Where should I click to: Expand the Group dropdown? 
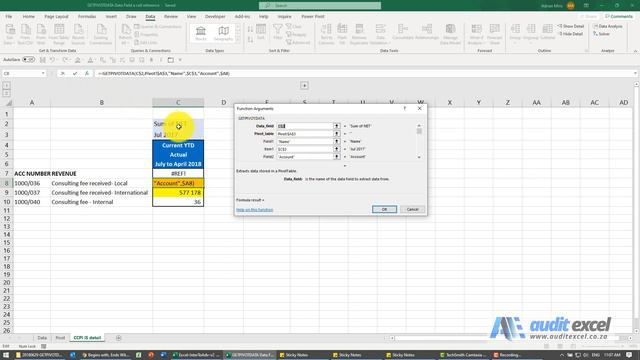515,43
